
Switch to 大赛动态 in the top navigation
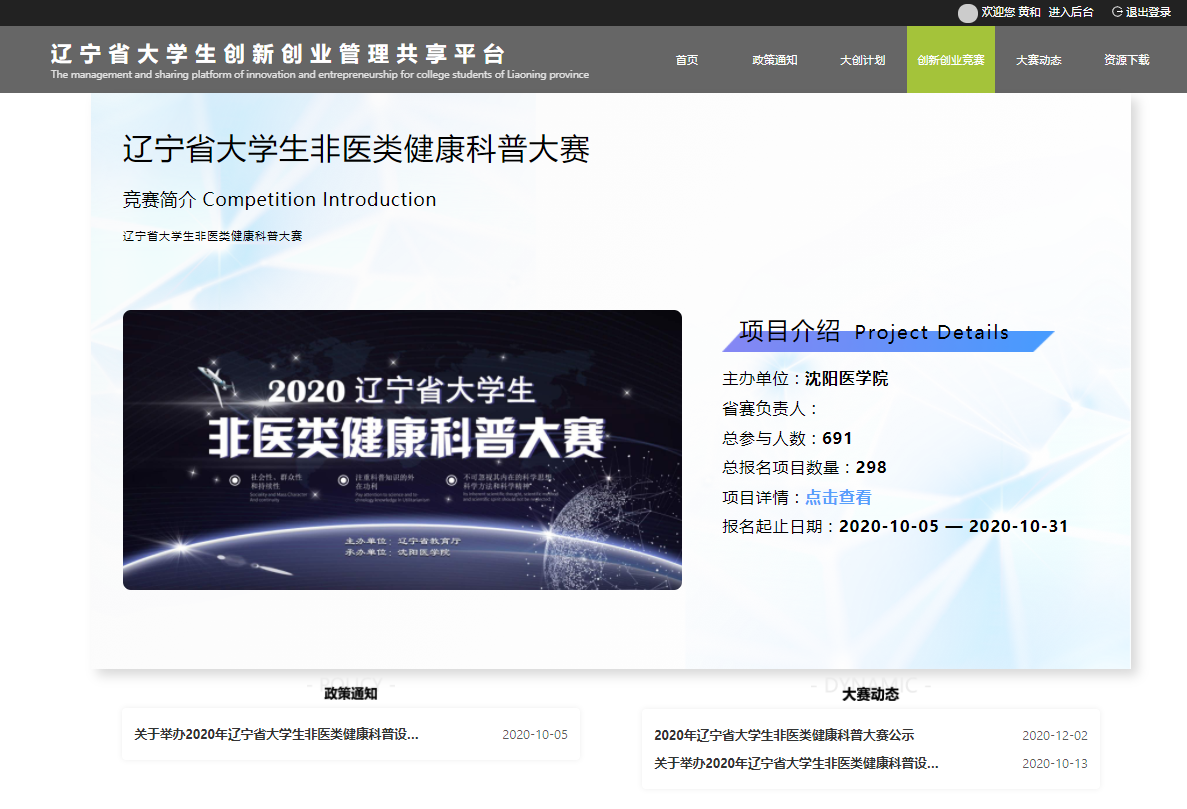(1038, 60)
